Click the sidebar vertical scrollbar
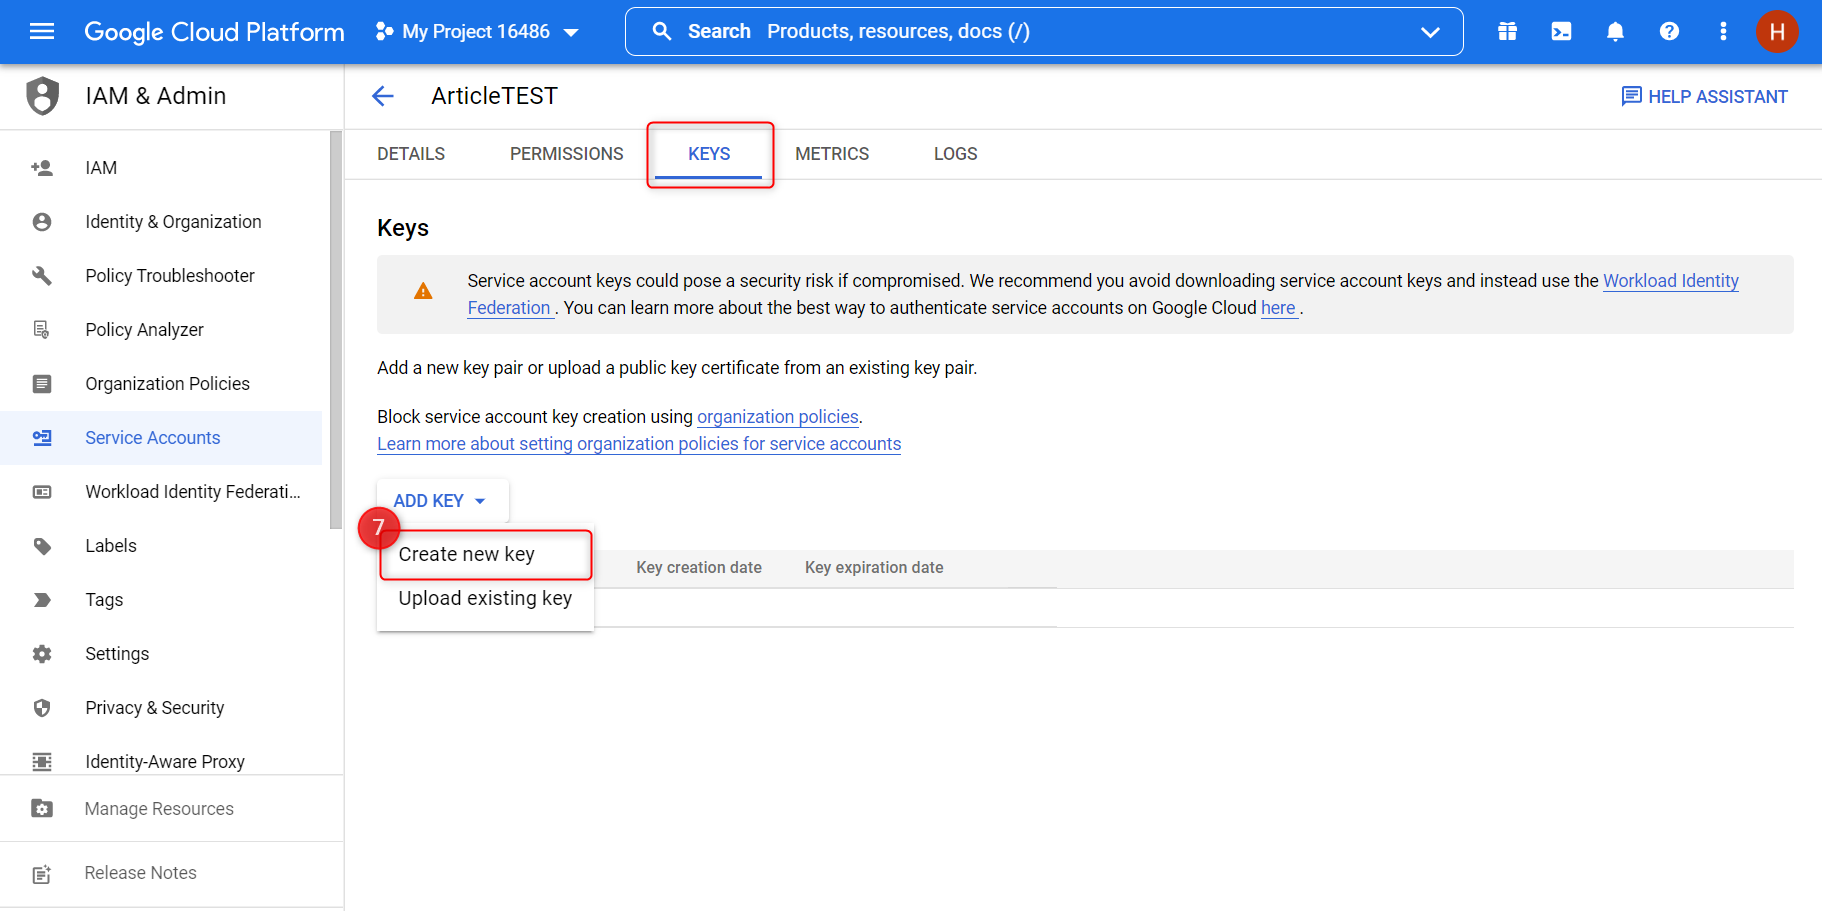 336,330
